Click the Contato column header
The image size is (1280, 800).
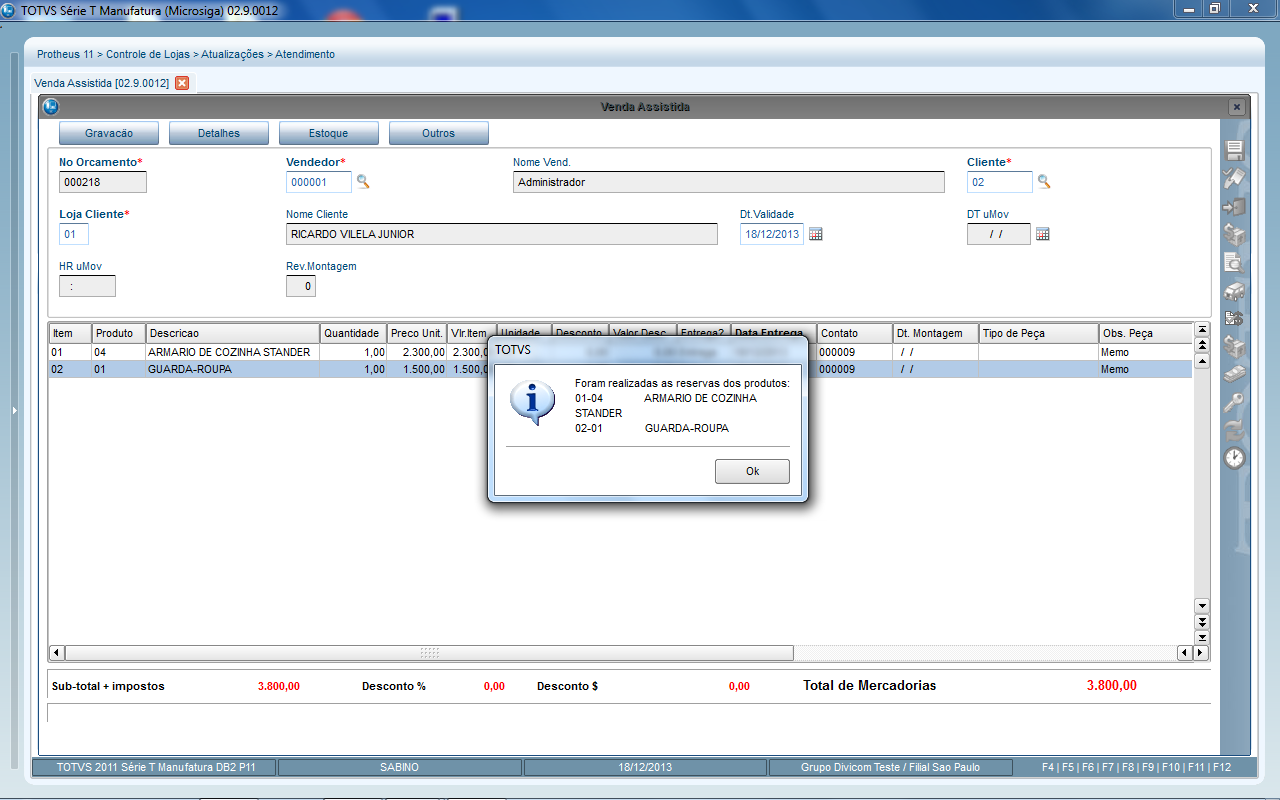click(x=855, y=333)
